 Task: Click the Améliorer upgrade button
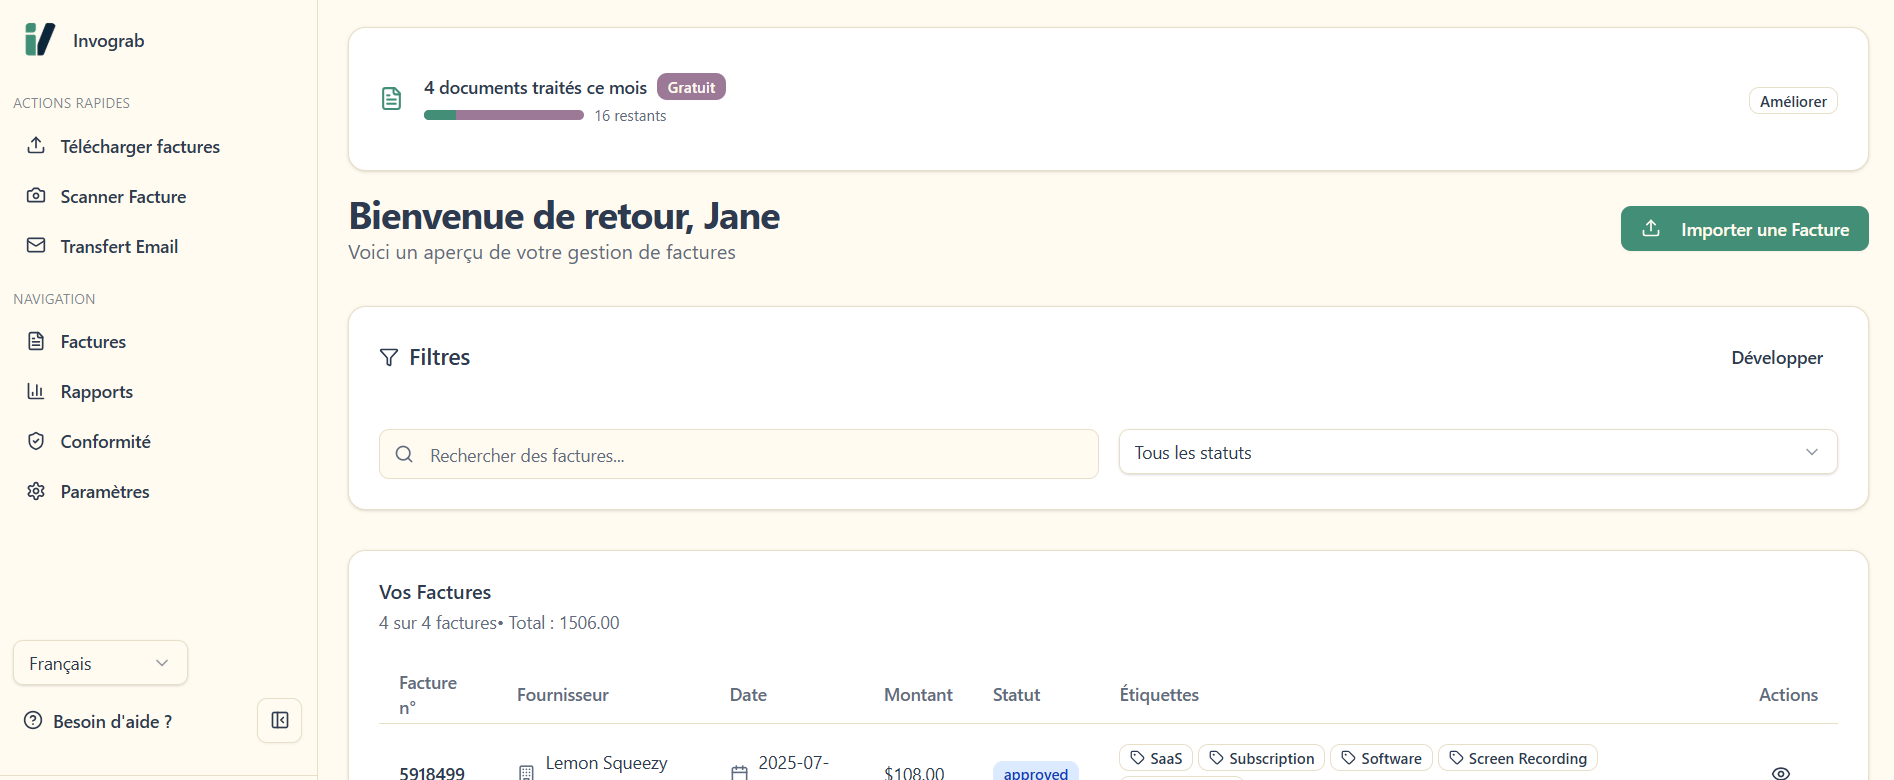point(1793,102)
